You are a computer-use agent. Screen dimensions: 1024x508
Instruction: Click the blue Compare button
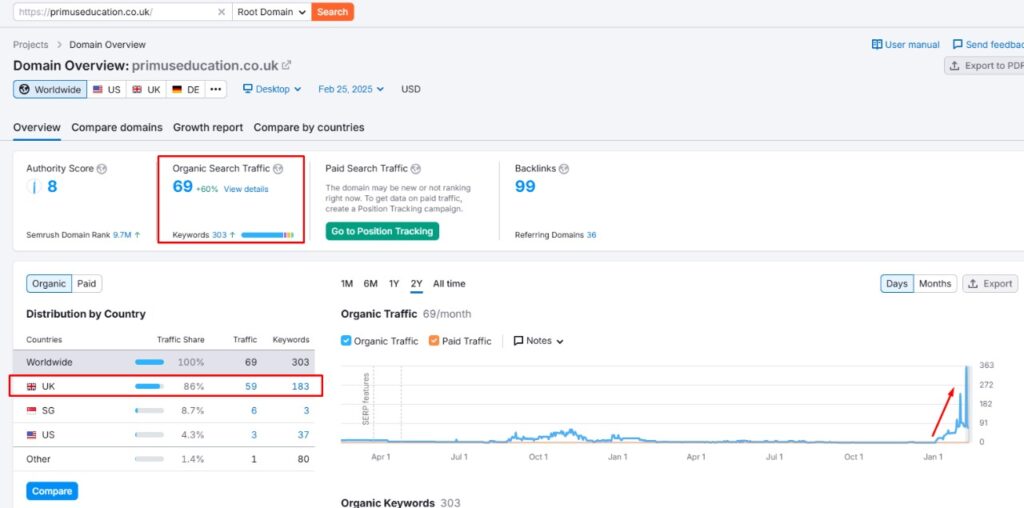[x=52, y=491]
